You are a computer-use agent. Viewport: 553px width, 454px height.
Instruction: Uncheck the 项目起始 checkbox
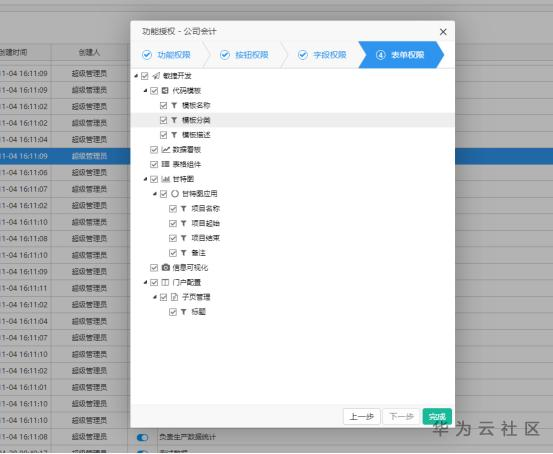[173, 223]
